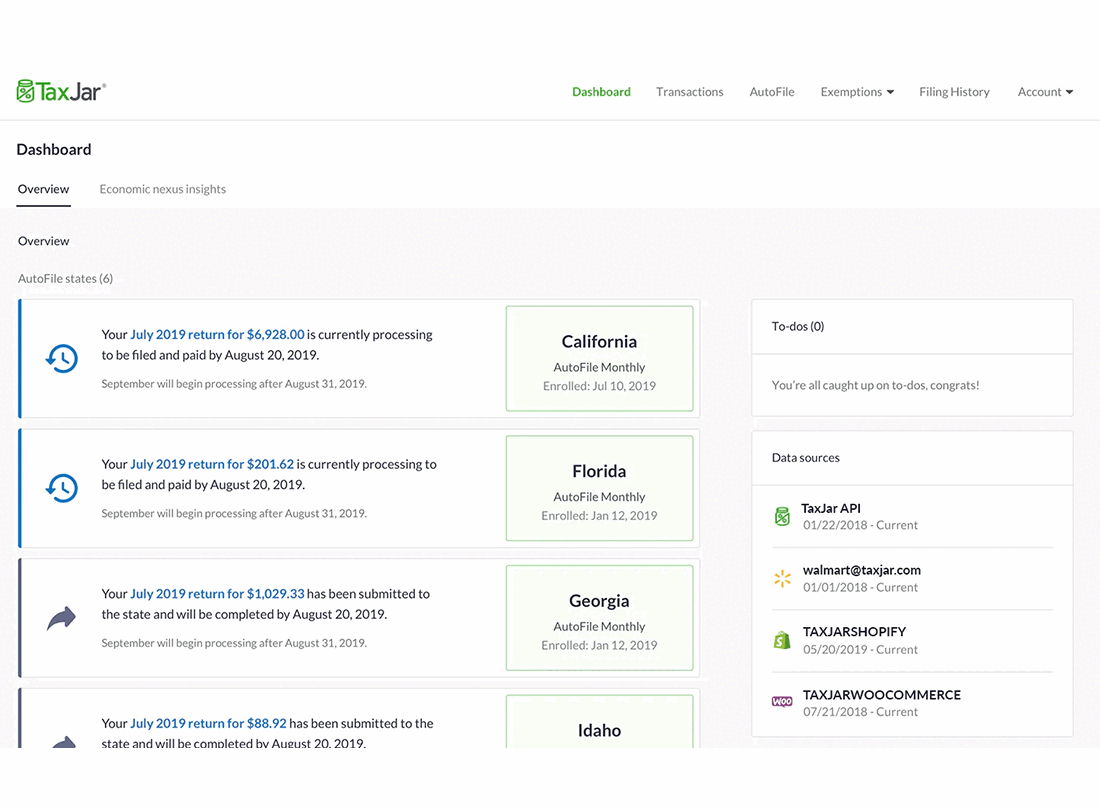The image size is (1100, 810).
Task: Click the TaxJar logo
Action: tap(61, 91)
